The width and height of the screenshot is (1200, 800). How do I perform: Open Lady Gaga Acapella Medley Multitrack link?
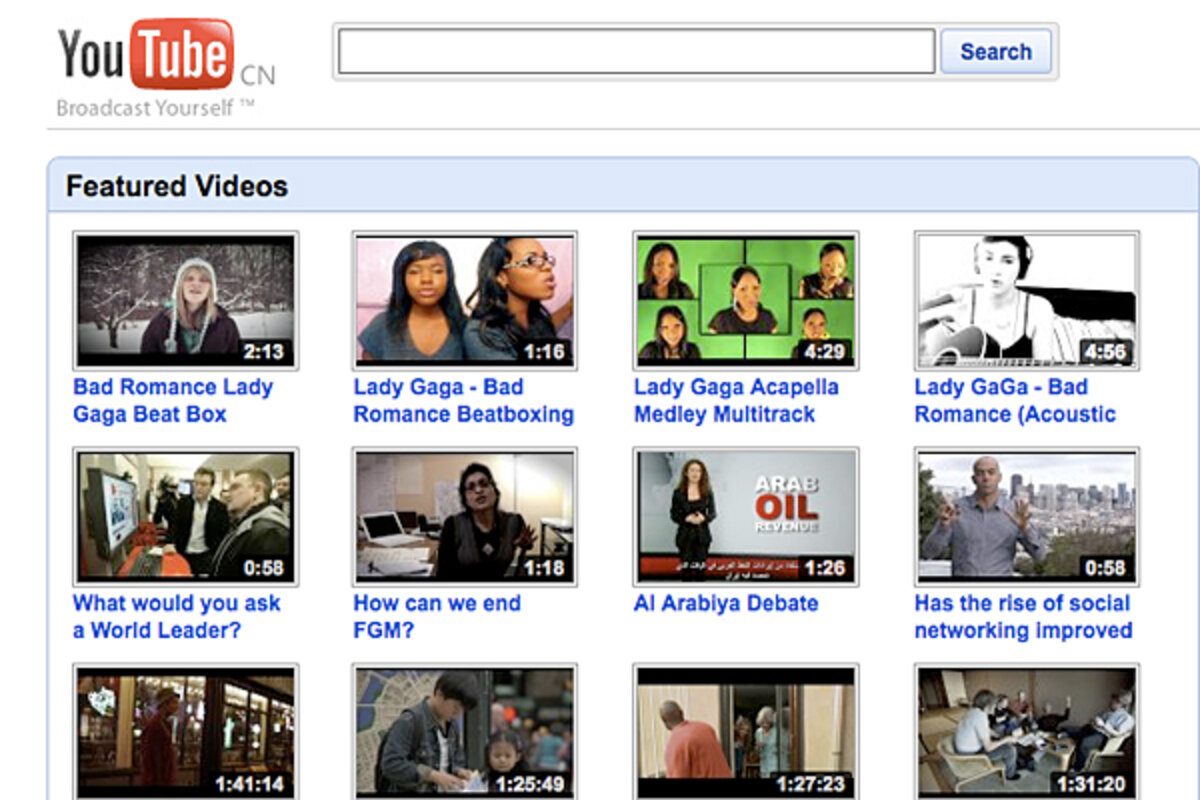[736, 400]
